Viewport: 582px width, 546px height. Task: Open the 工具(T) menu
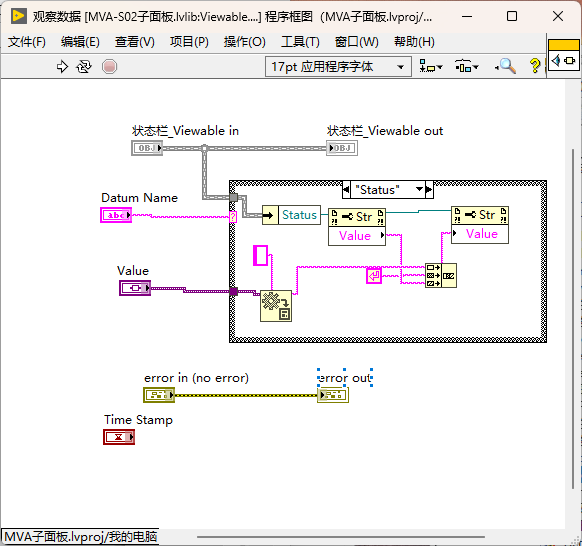click(300, 42)
